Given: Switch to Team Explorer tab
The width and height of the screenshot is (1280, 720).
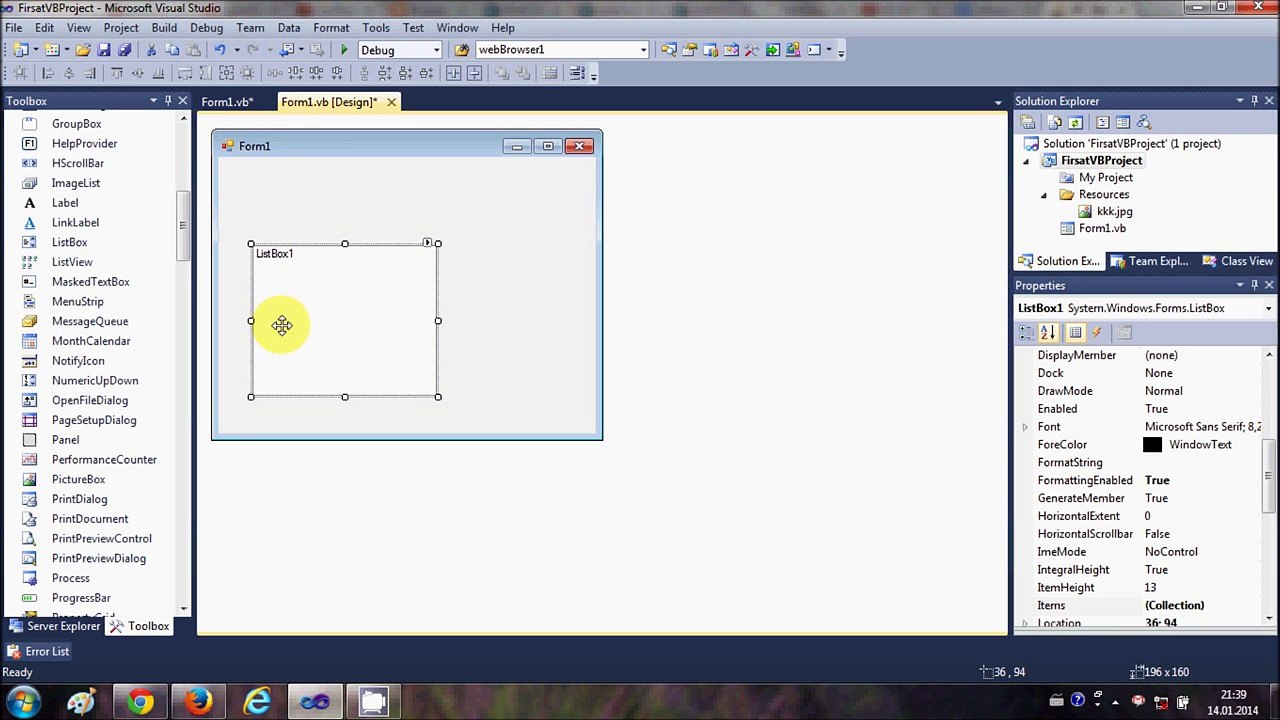Looking at the screenshot, I should point(1150,261).
